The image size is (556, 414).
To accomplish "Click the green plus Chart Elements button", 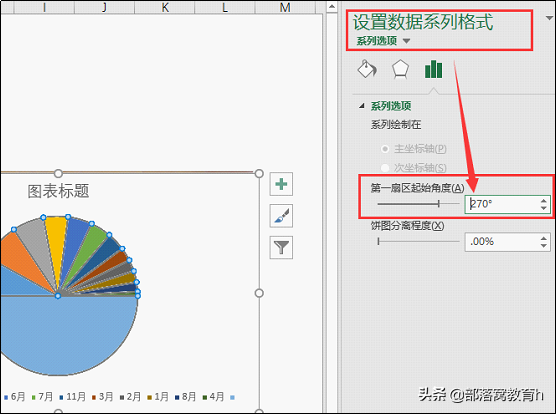I will pyautogui.click(x=281, y=184).
